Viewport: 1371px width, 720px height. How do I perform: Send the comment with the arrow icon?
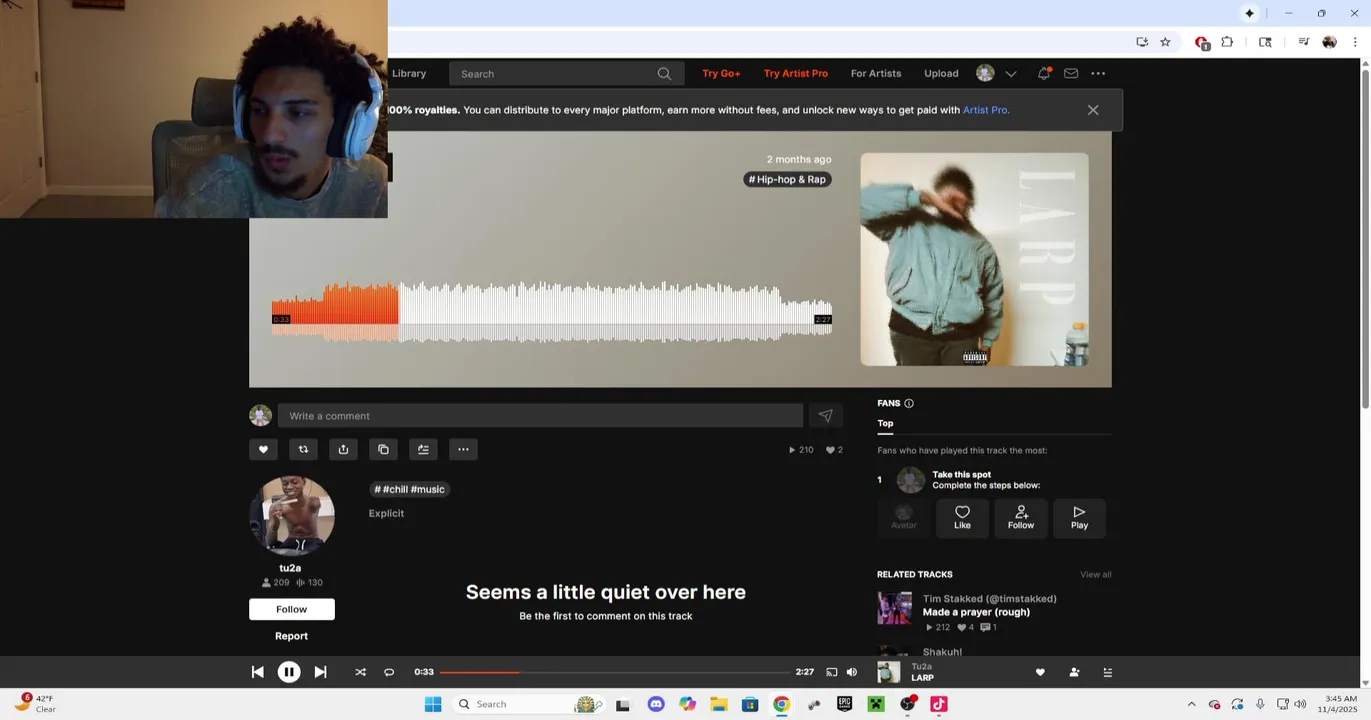825,416
